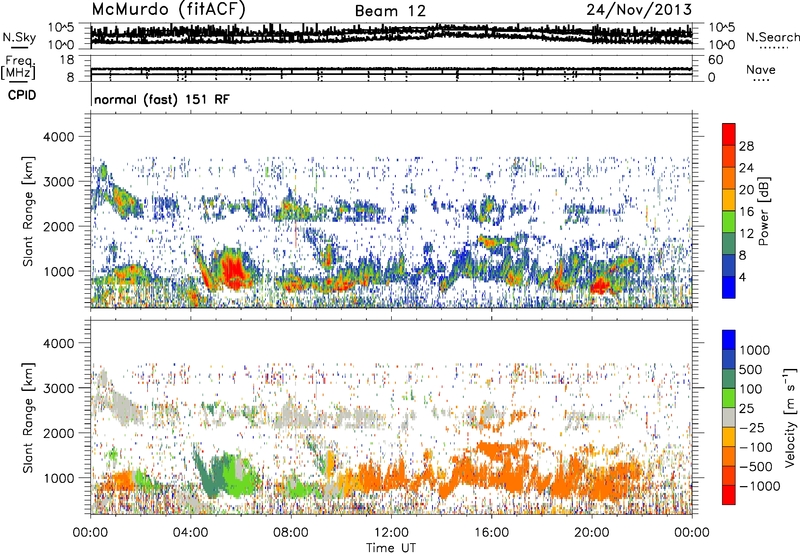Image resolution: width=800 pixels, height=554 pixels.
Task: Click the 100 value on the velocity scale
Action: [751, 389]
